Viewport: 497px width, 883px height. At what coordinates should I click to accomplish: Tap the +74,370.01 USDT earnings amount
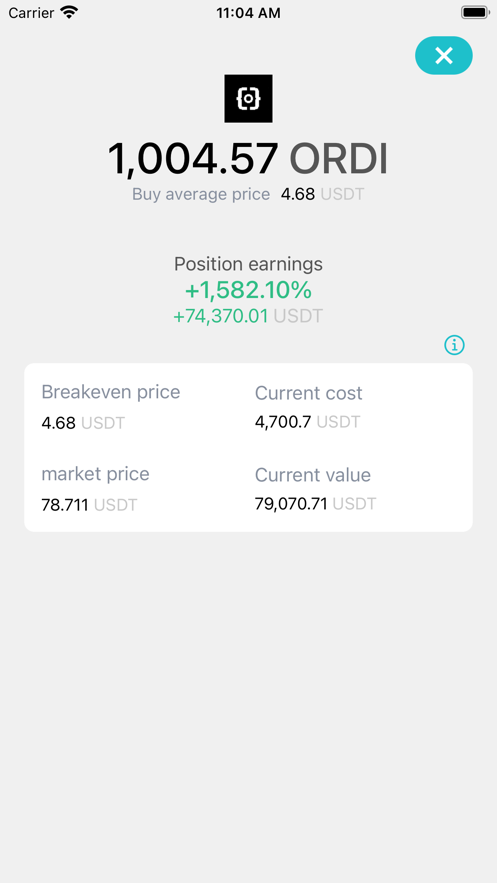248,316
